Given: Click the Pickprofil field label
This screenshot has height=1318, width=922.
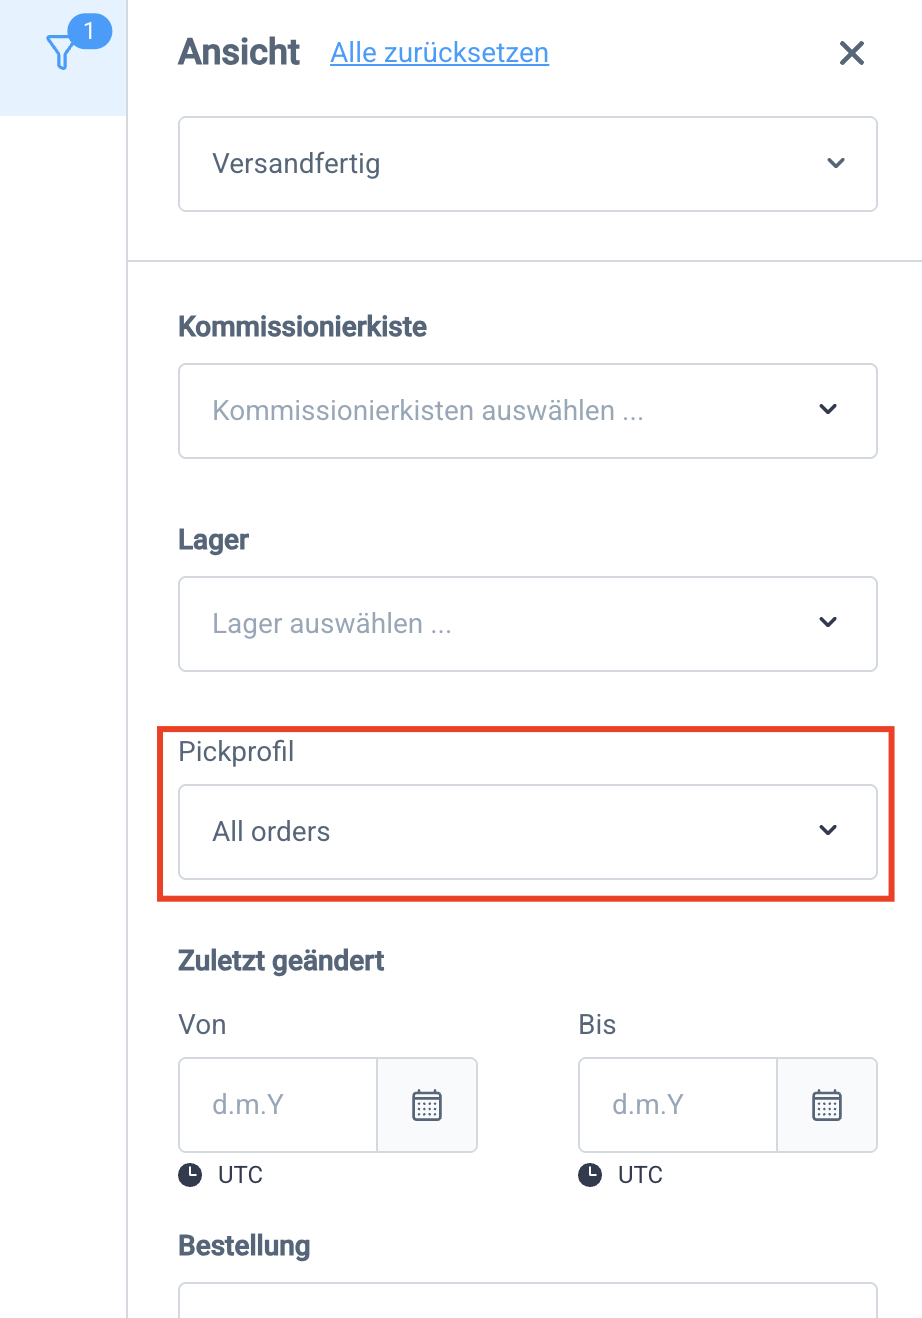Looking at the screenshot, I should pos(236,752).
